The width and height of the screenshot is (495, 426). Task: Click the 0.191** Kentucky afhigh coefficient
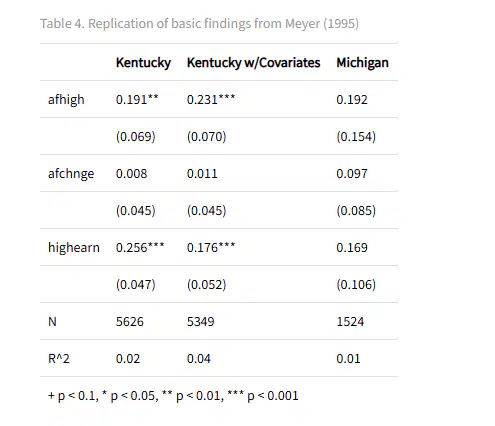[137, 100]
